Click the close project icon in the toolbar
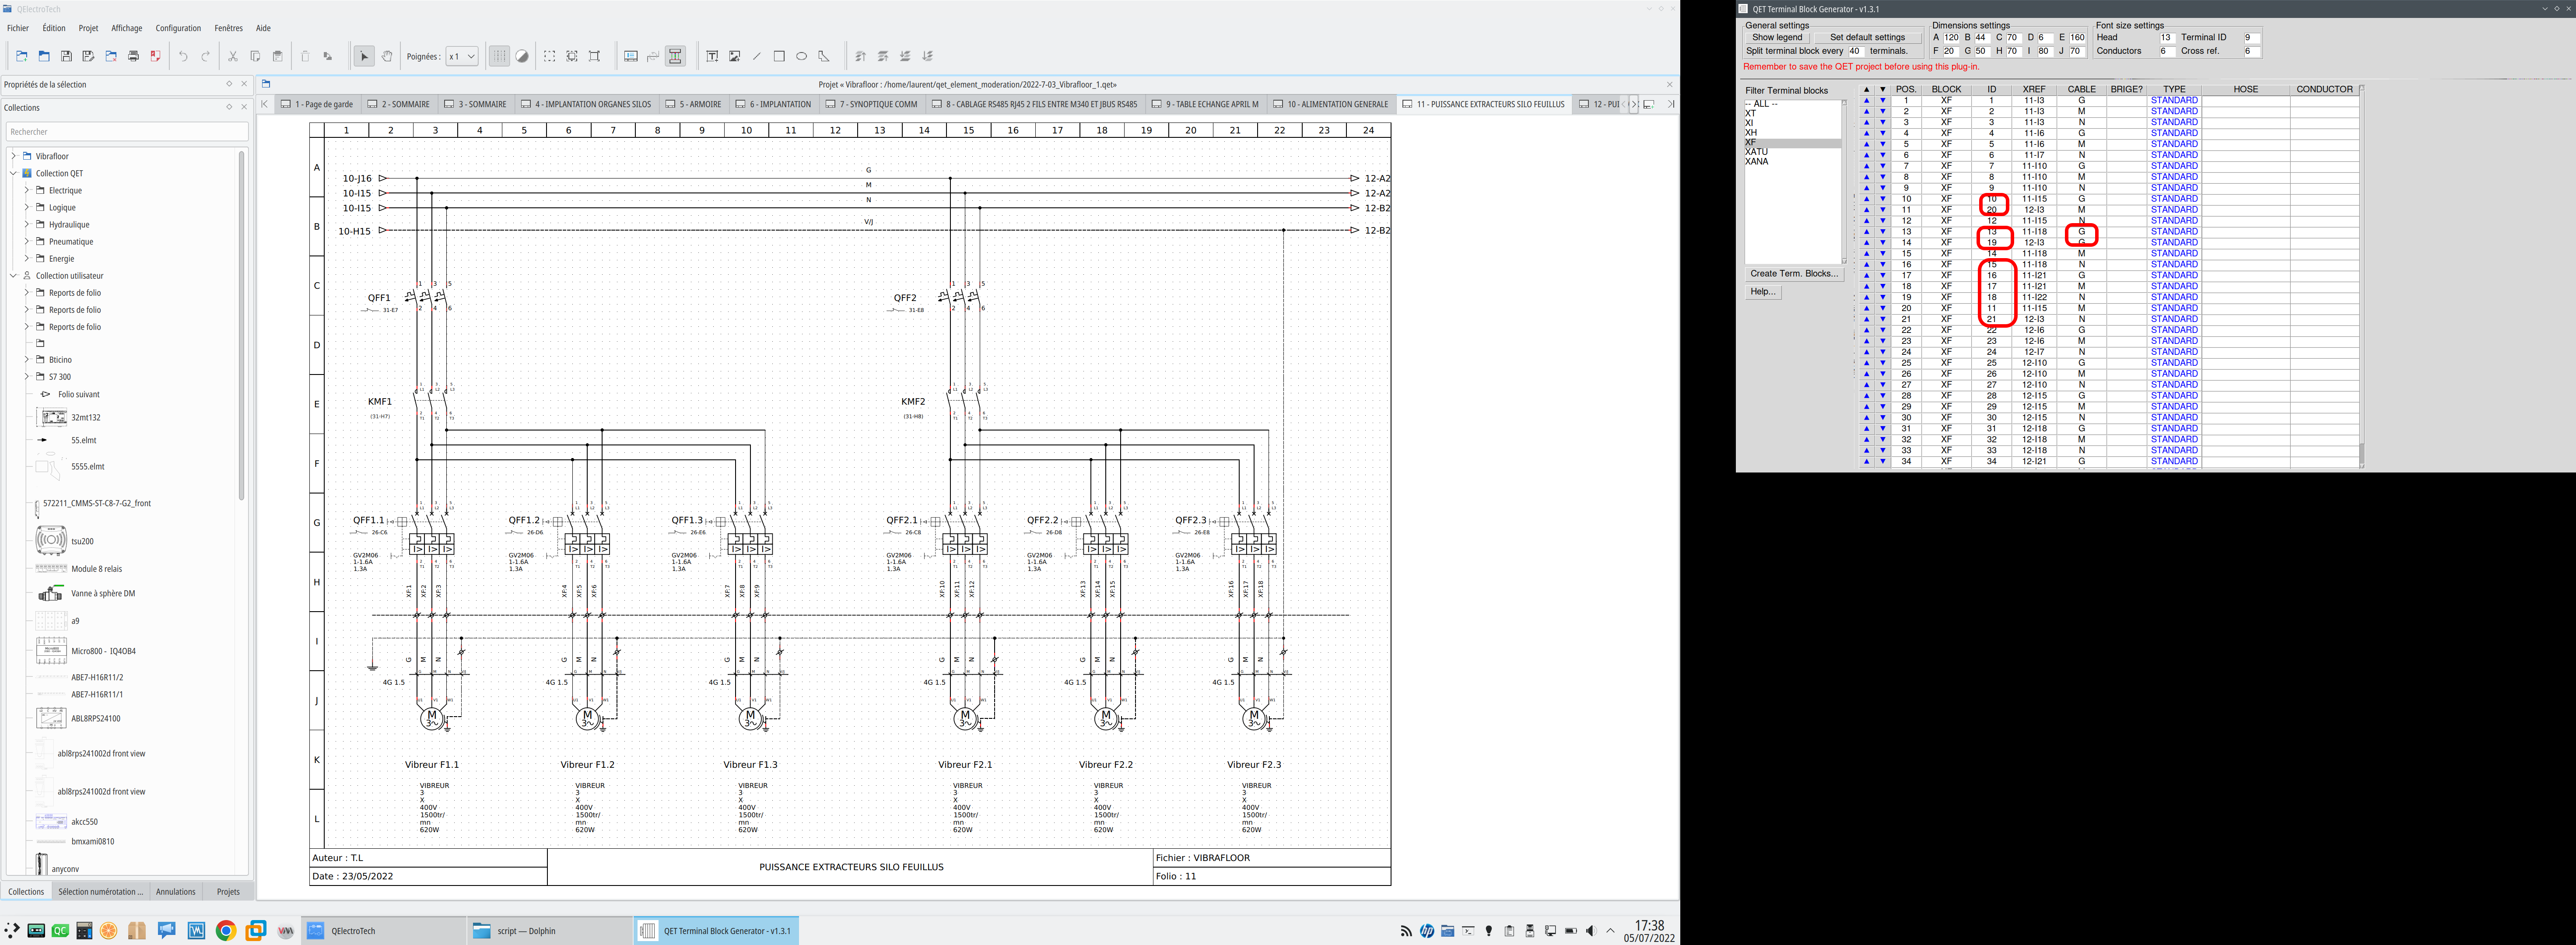 tap(111, 56)
